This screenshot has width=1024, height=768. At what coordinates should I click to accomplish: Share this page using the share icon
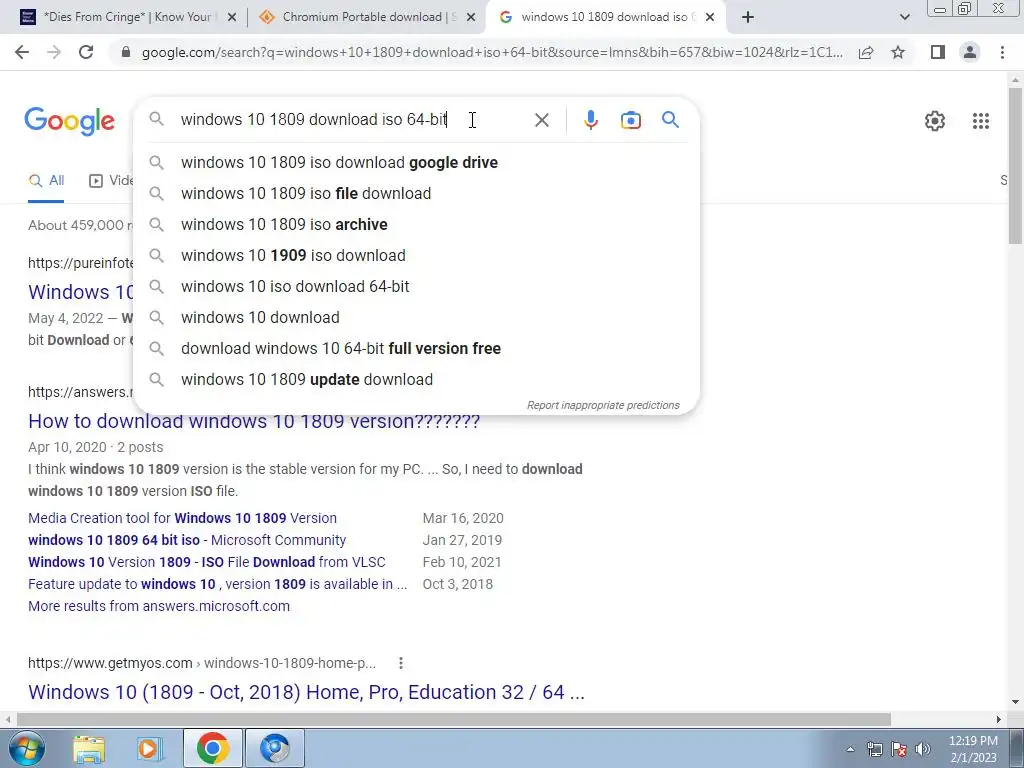[866, 52]
